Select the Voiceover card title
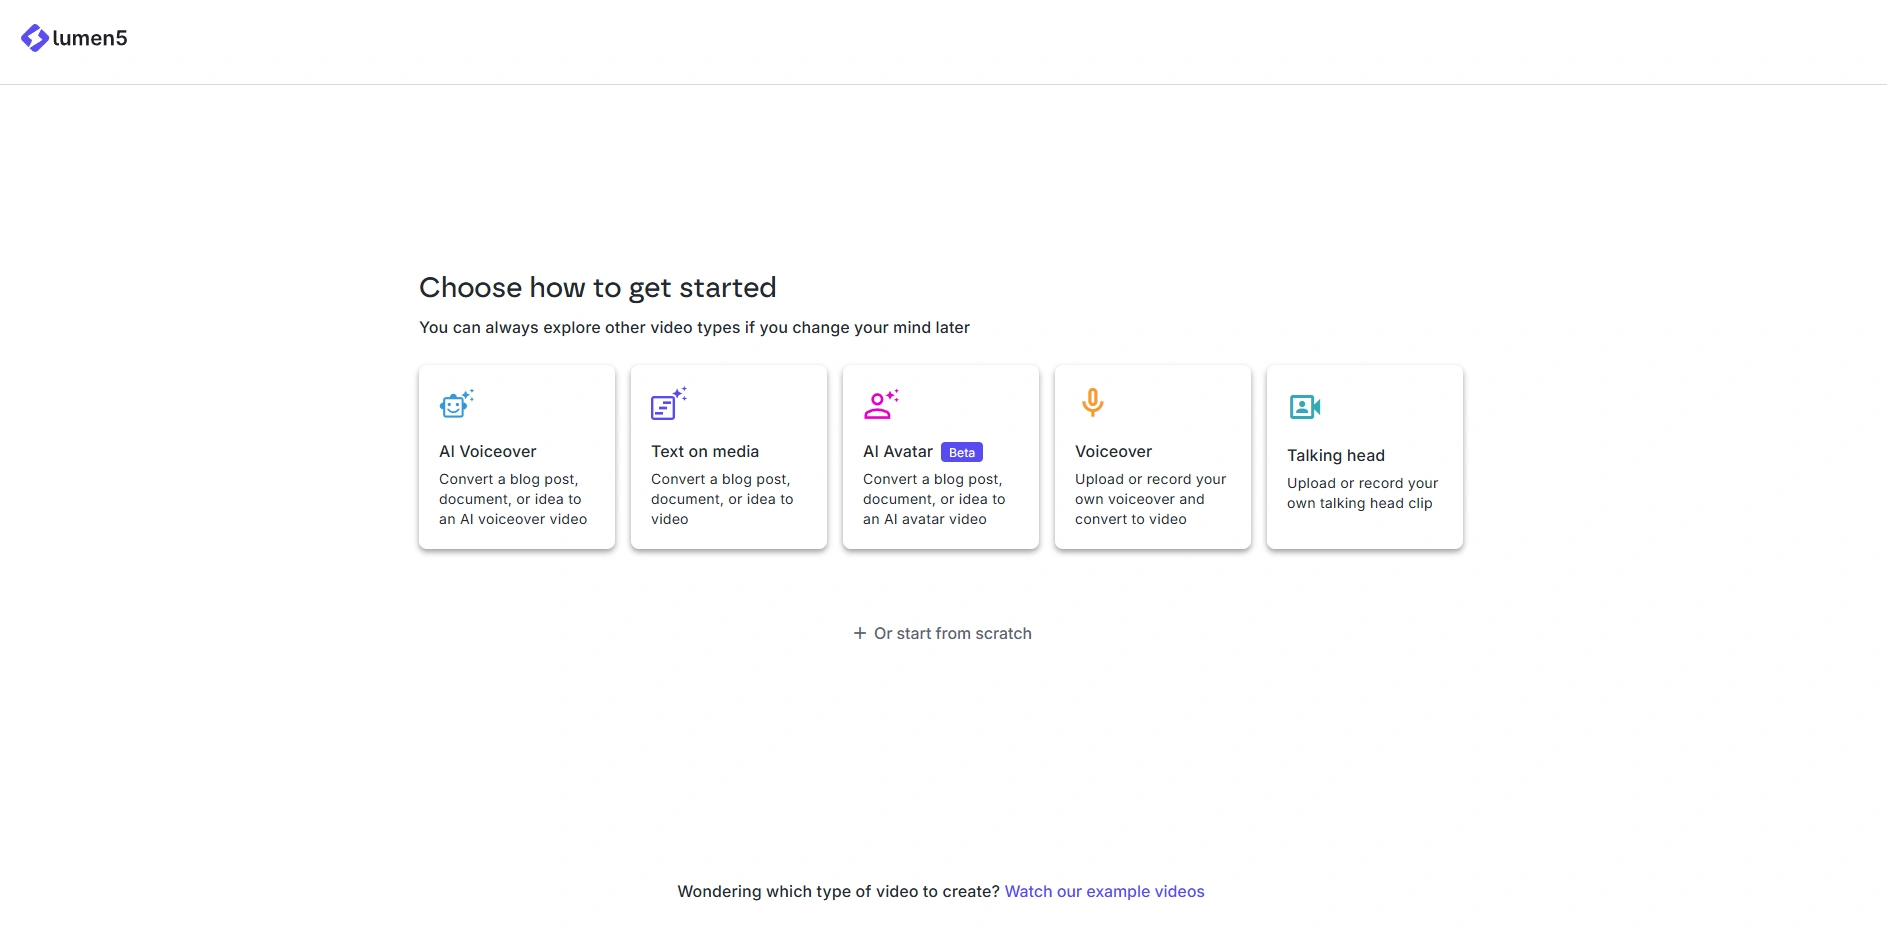This screenshot has width=1887, height=928. [1113, 452]
